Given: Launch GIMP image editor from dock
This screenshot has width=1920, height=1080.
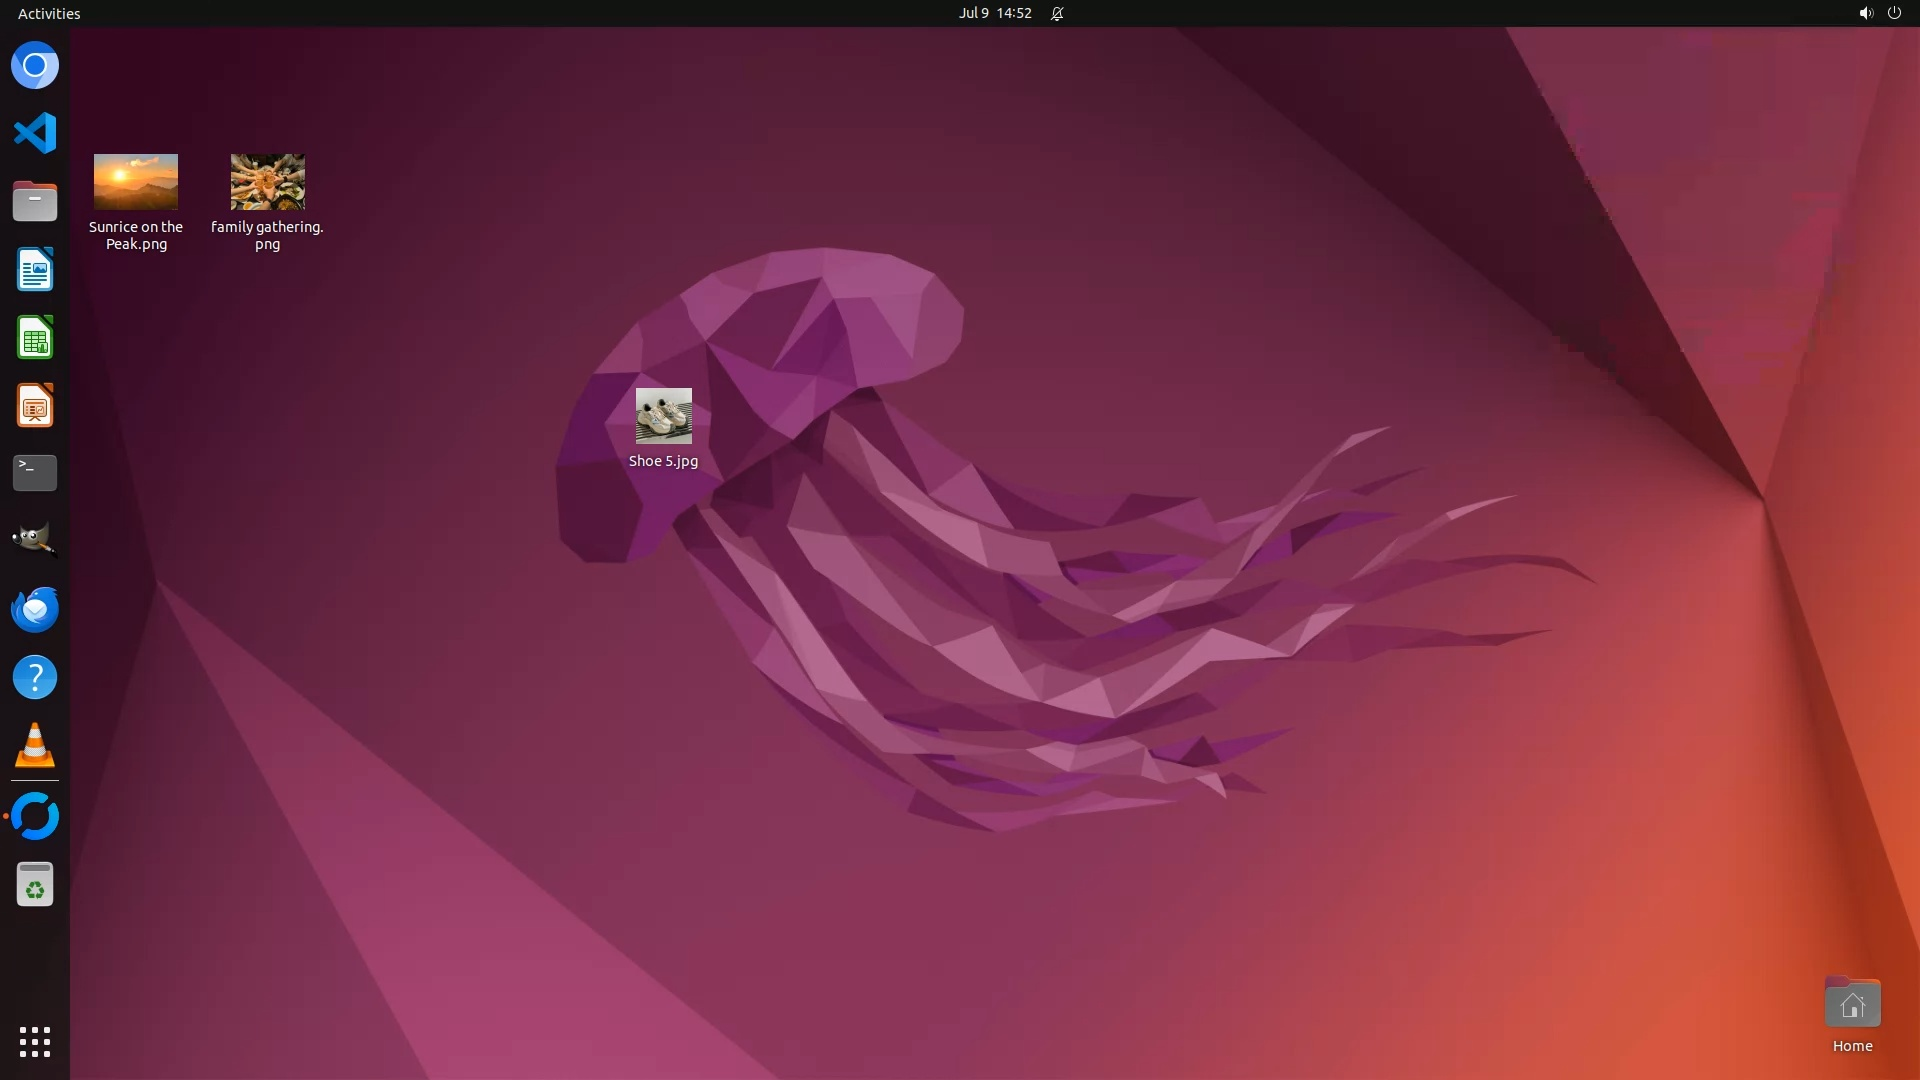Looking at the screenshot, I should [35, 540].
